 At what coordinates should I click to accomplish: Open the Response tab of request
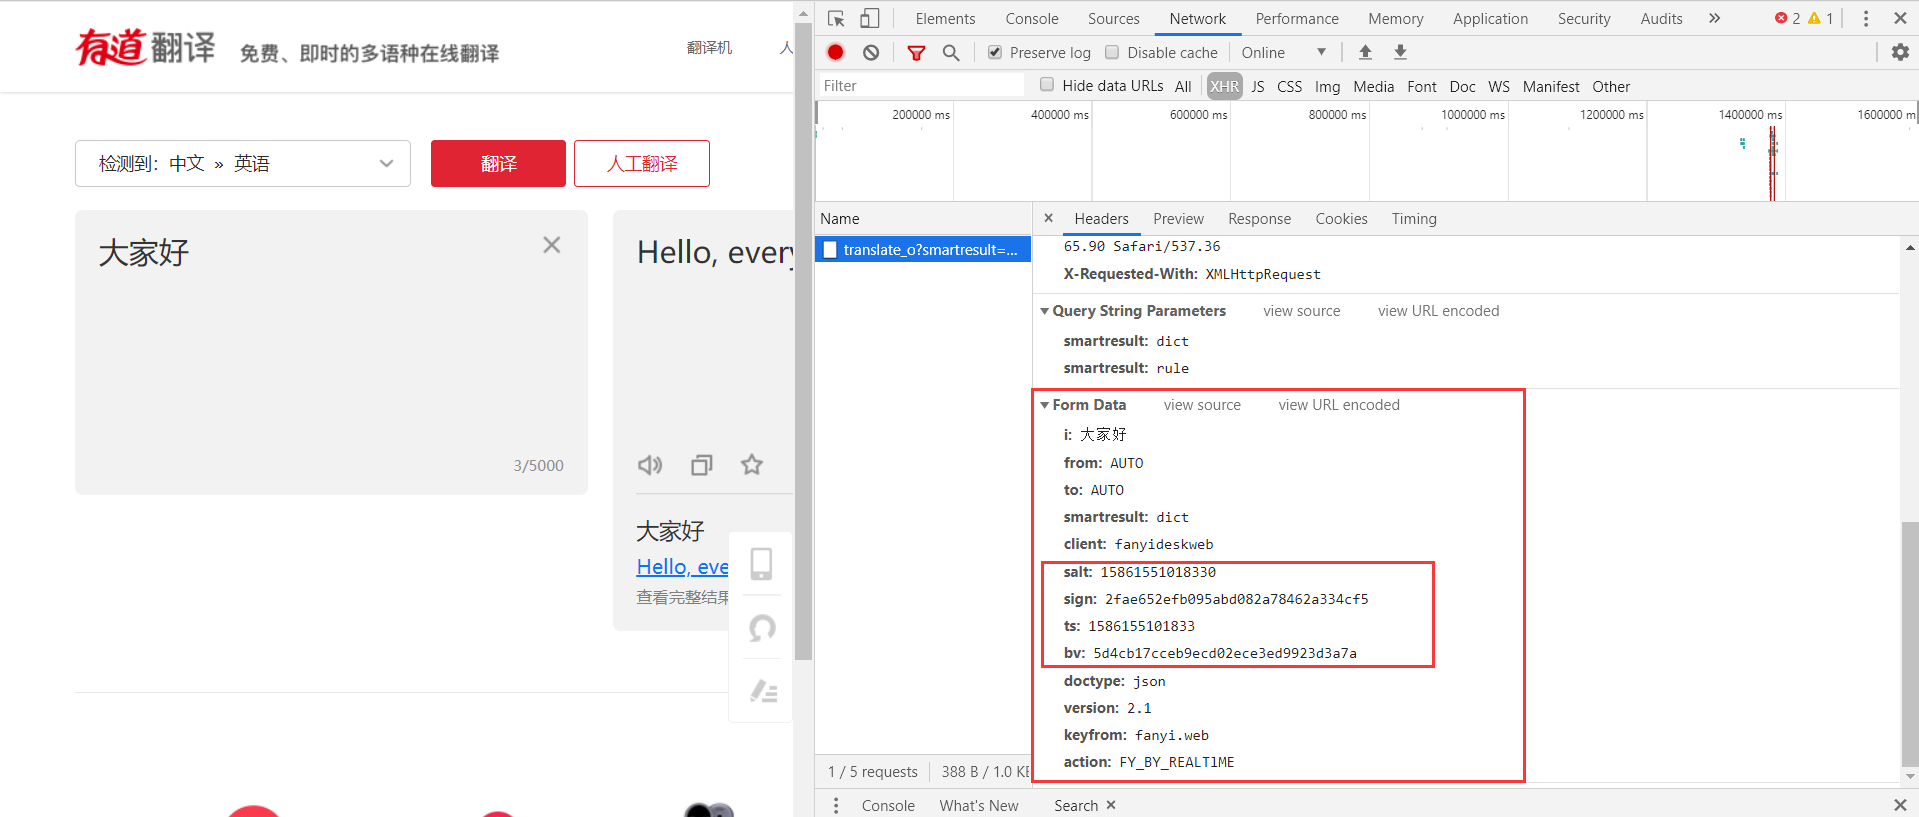(1259, 218)
